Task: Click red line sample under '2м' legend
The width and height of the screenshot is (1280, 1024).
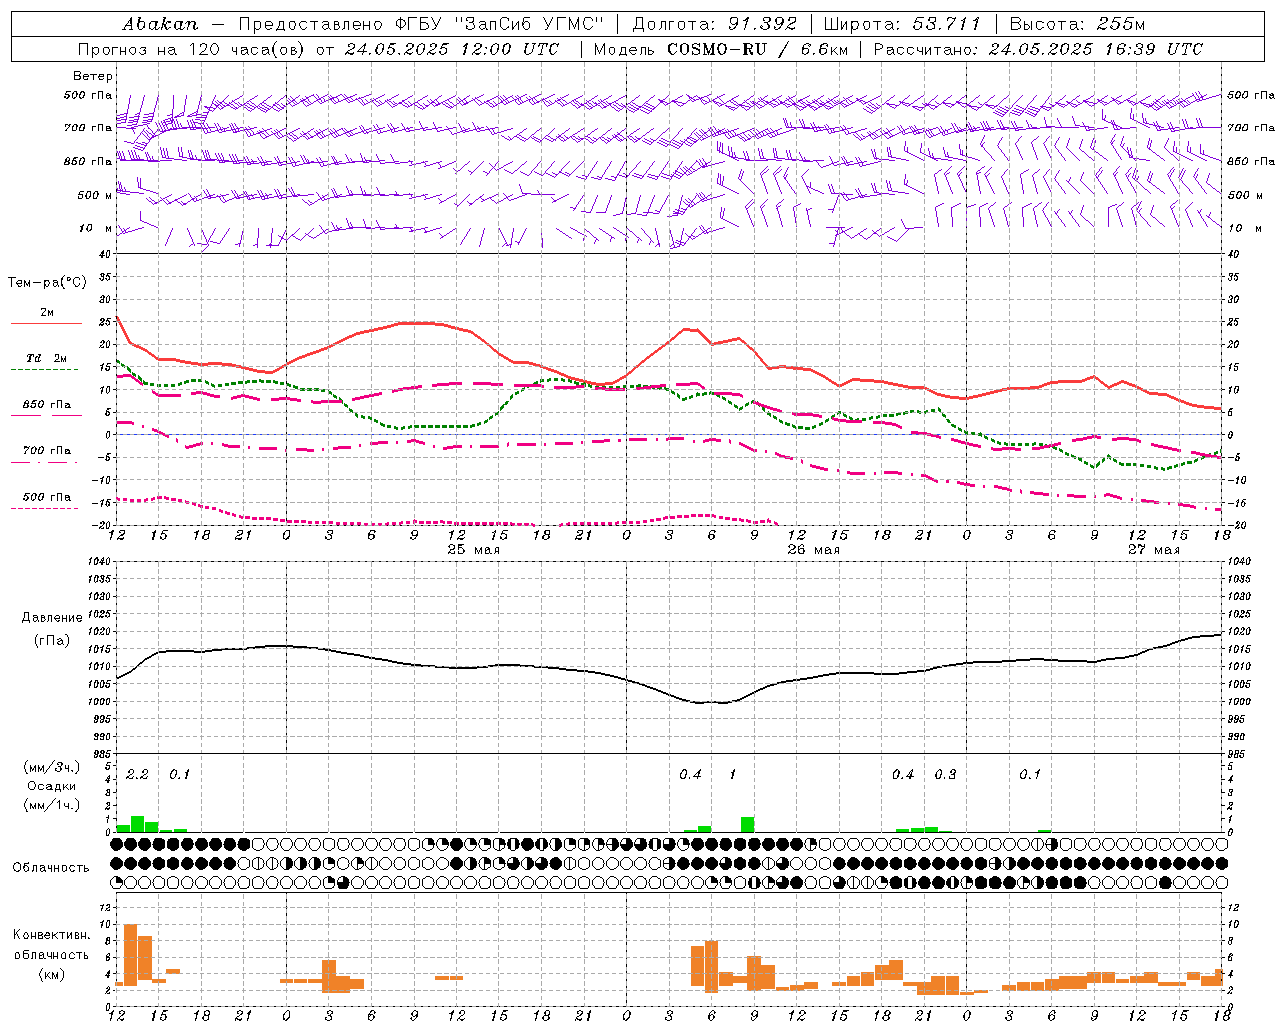Action: [x=46, y=324]
